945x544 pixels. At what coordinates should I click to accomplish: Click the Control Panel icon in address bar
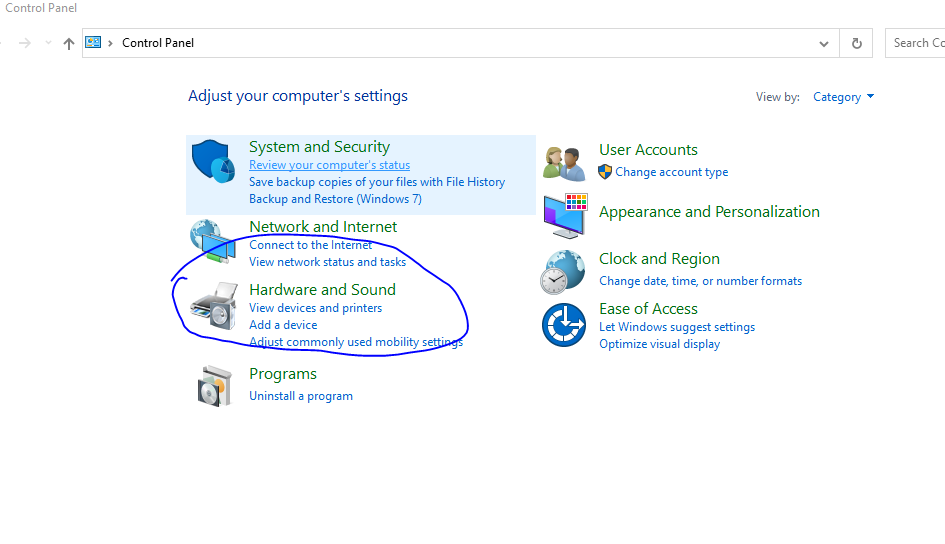click(x=93, y=42)
